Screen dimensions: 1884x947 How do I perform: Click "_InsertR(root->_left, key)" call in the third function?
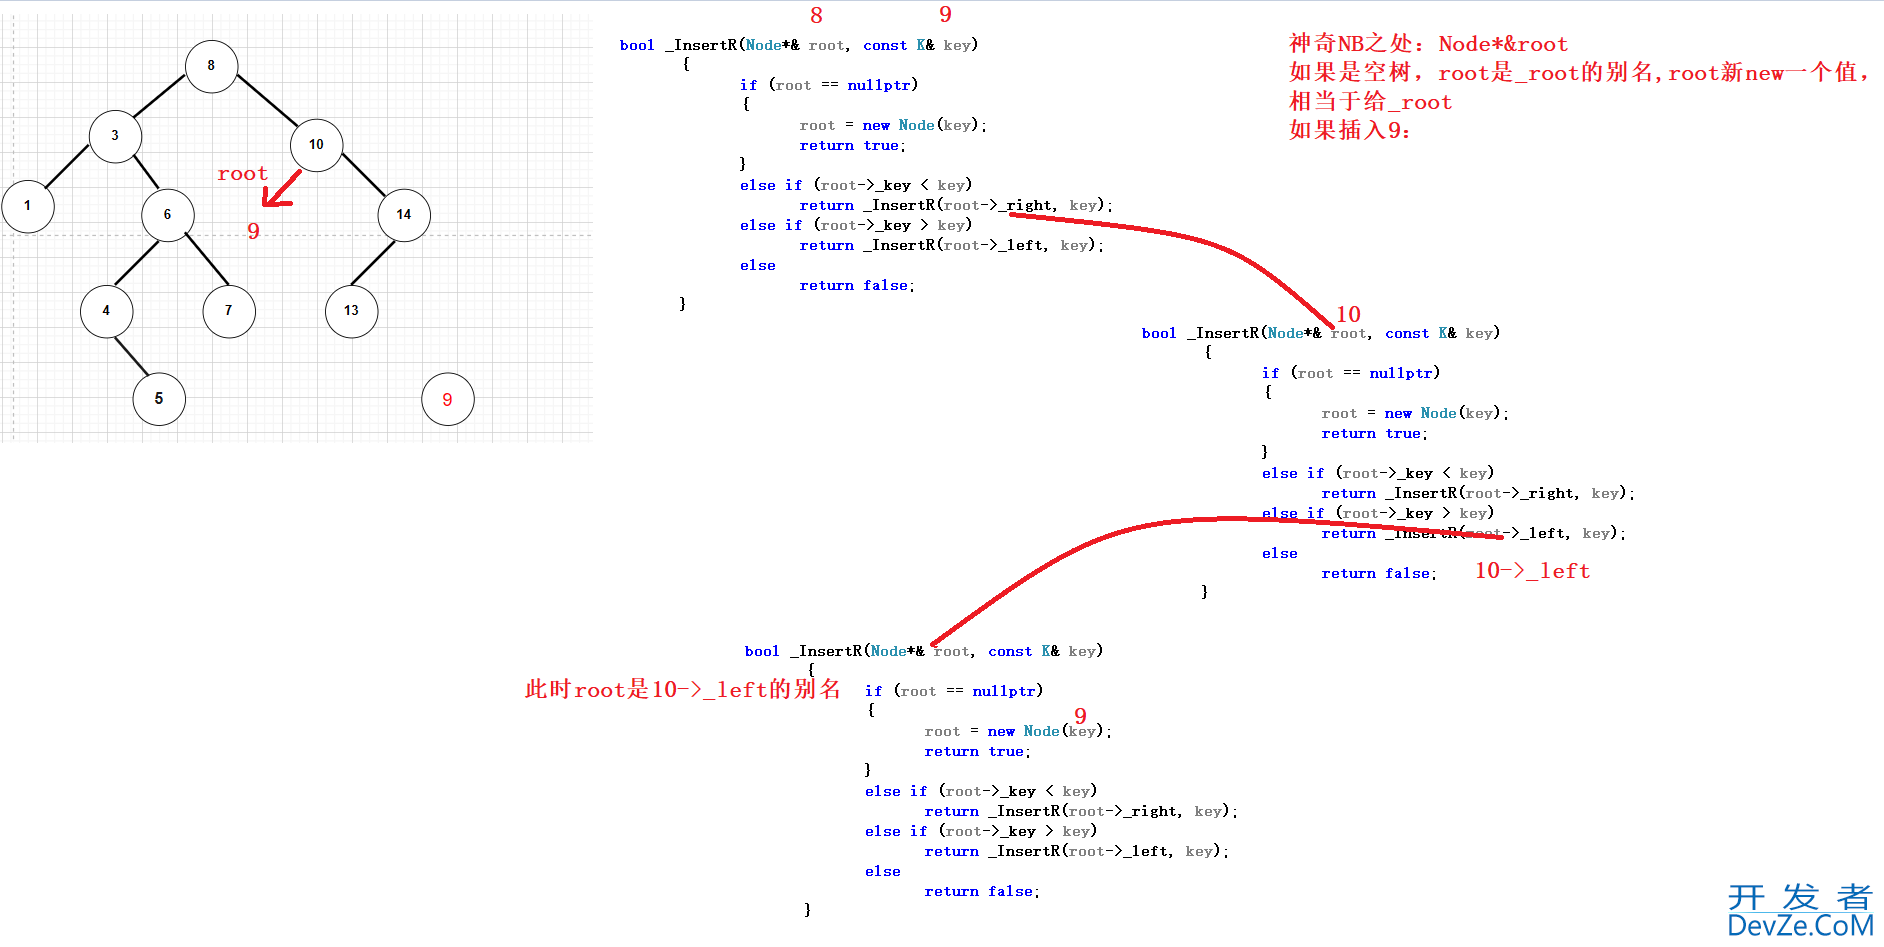(1105, 851)
